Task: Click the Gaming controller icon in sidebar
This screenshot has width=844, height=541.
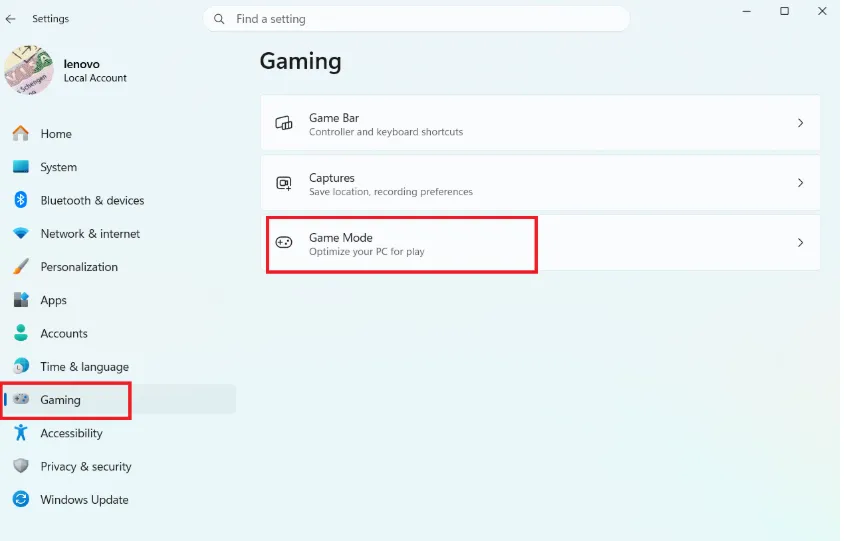Action: point(20,399)
